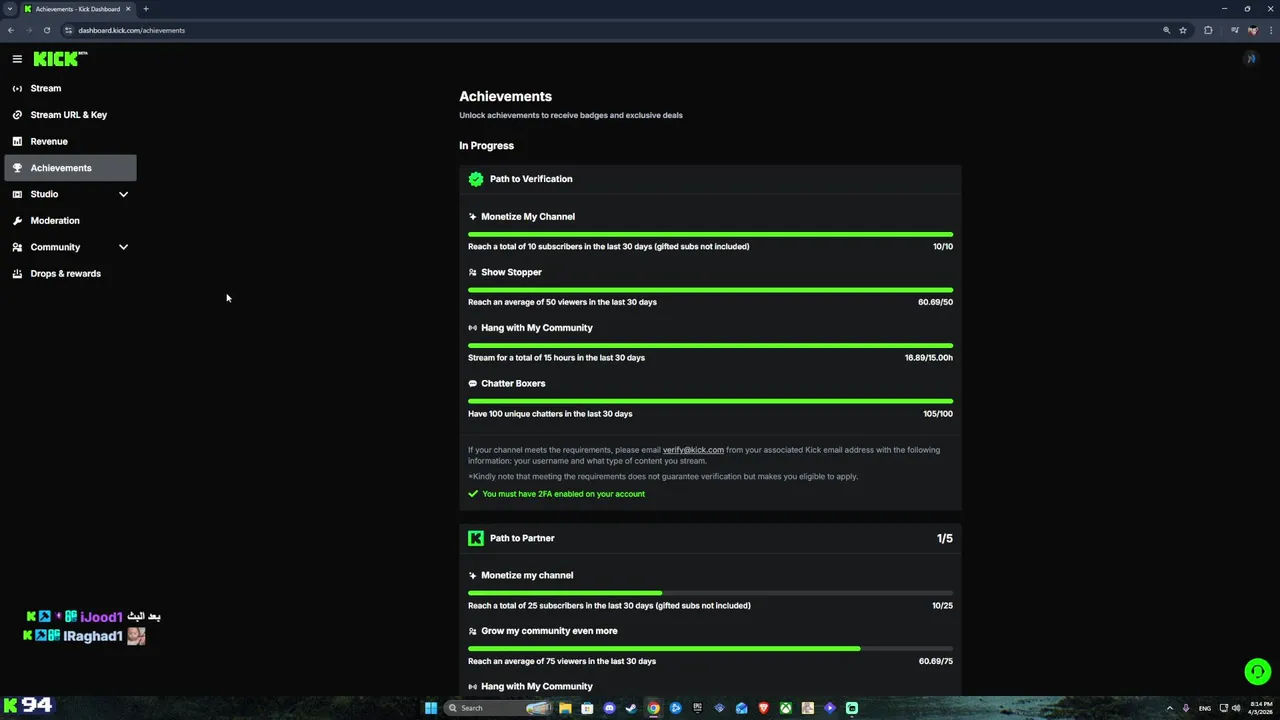The image size is (1280, 720).
Task: Go to Revenue in the sidebar
Action: [x=70, y=141]
